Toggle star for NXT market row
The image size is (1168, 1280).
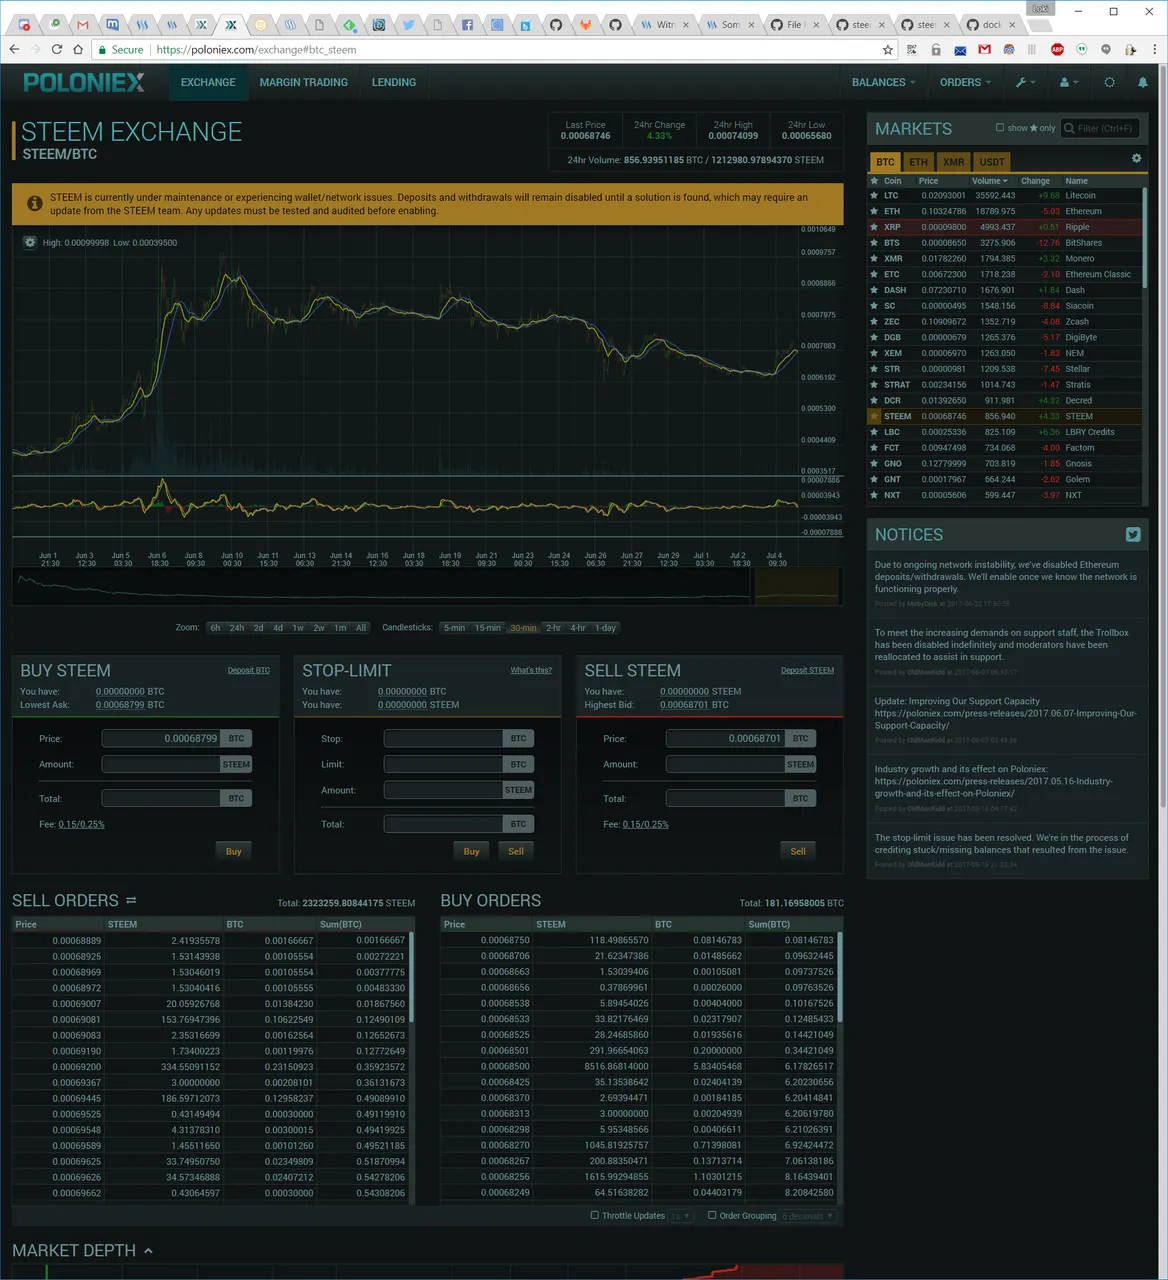pos(874,495)
